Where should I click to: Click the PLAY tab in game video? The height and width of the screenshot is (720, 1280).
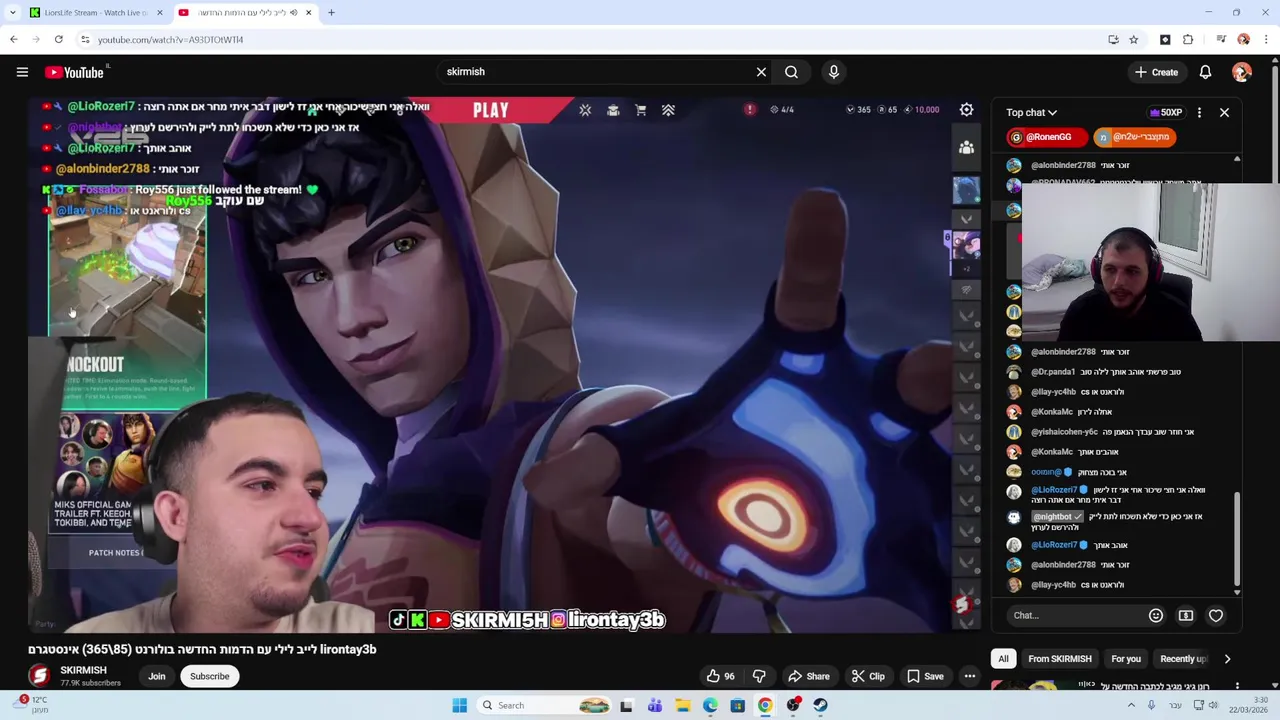coord(491,110)
